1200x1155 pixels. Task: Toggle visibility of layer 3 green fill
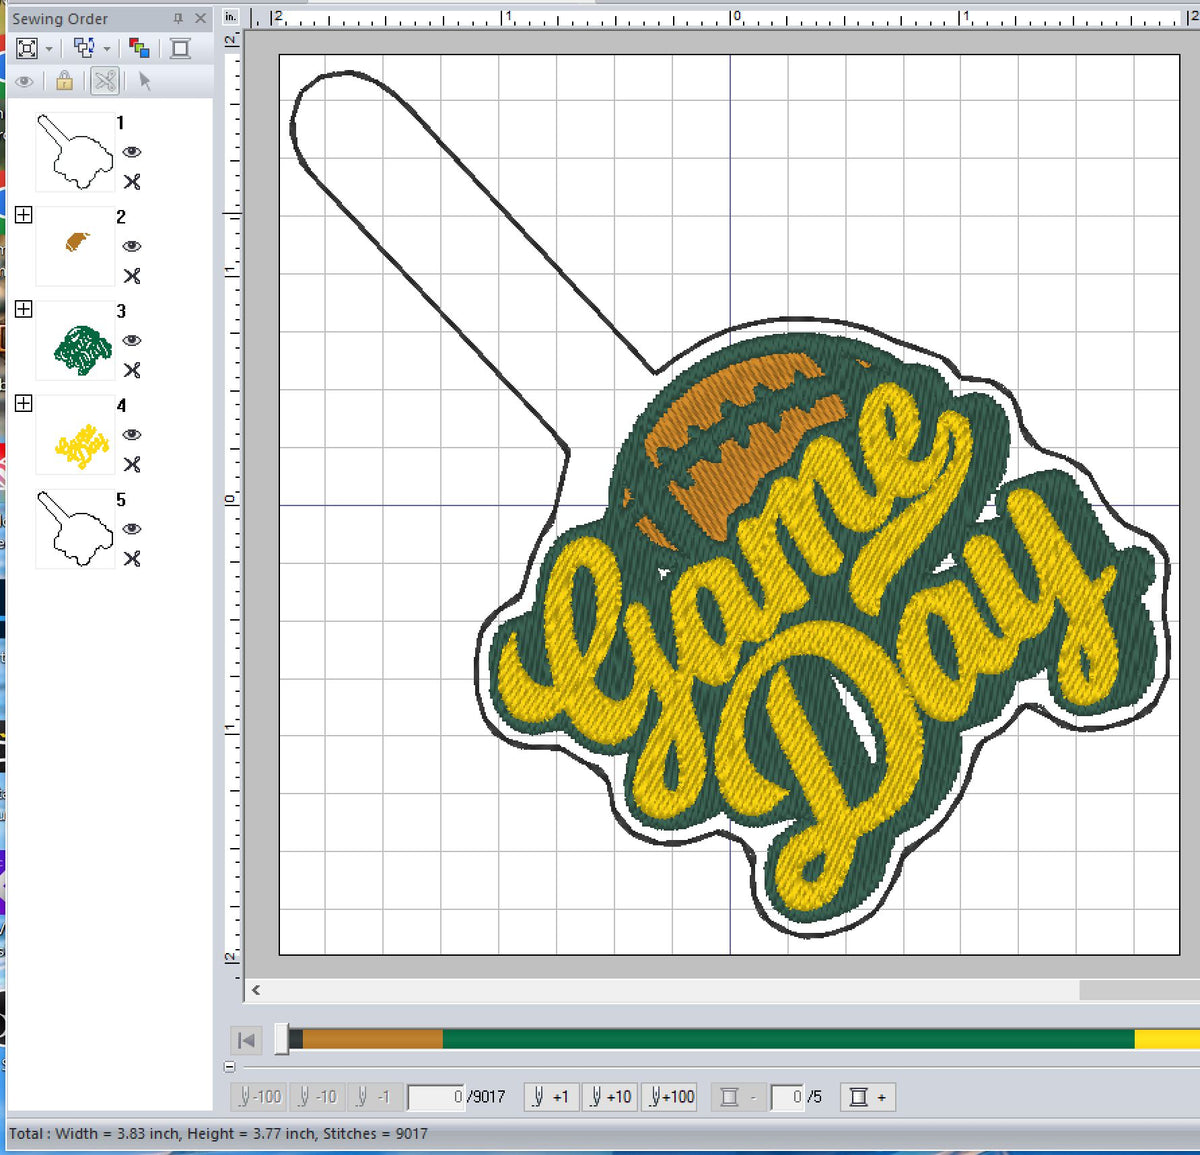(x=133, y=341)
